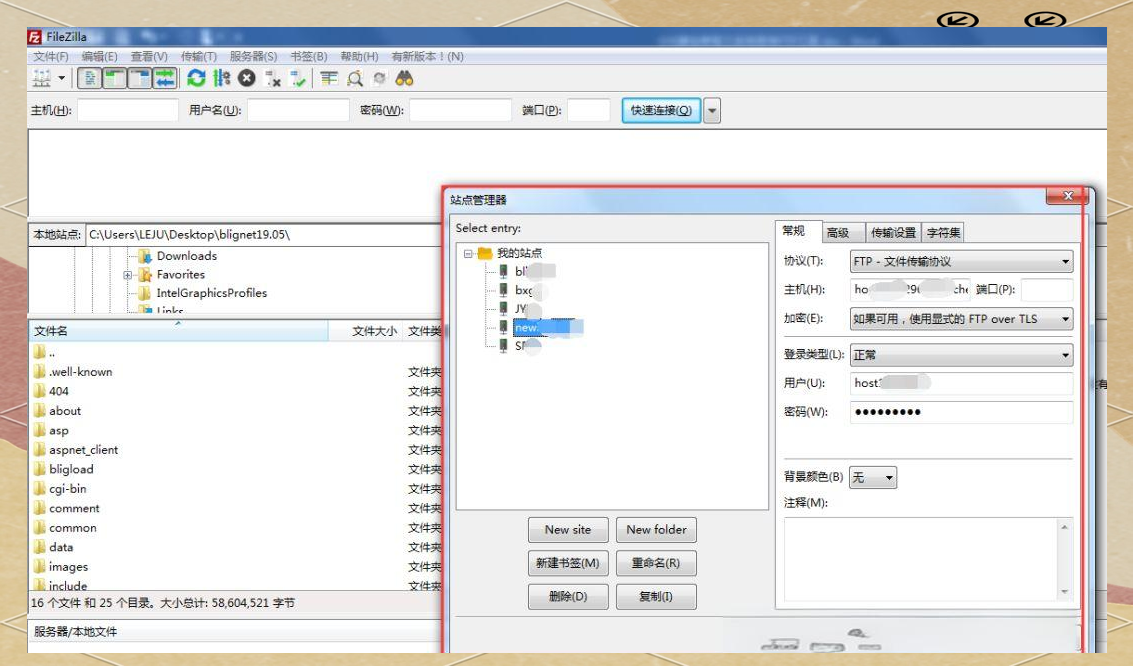Open the Site Manager toolbar icon
1133x666 pixels.
pos(42,78)
